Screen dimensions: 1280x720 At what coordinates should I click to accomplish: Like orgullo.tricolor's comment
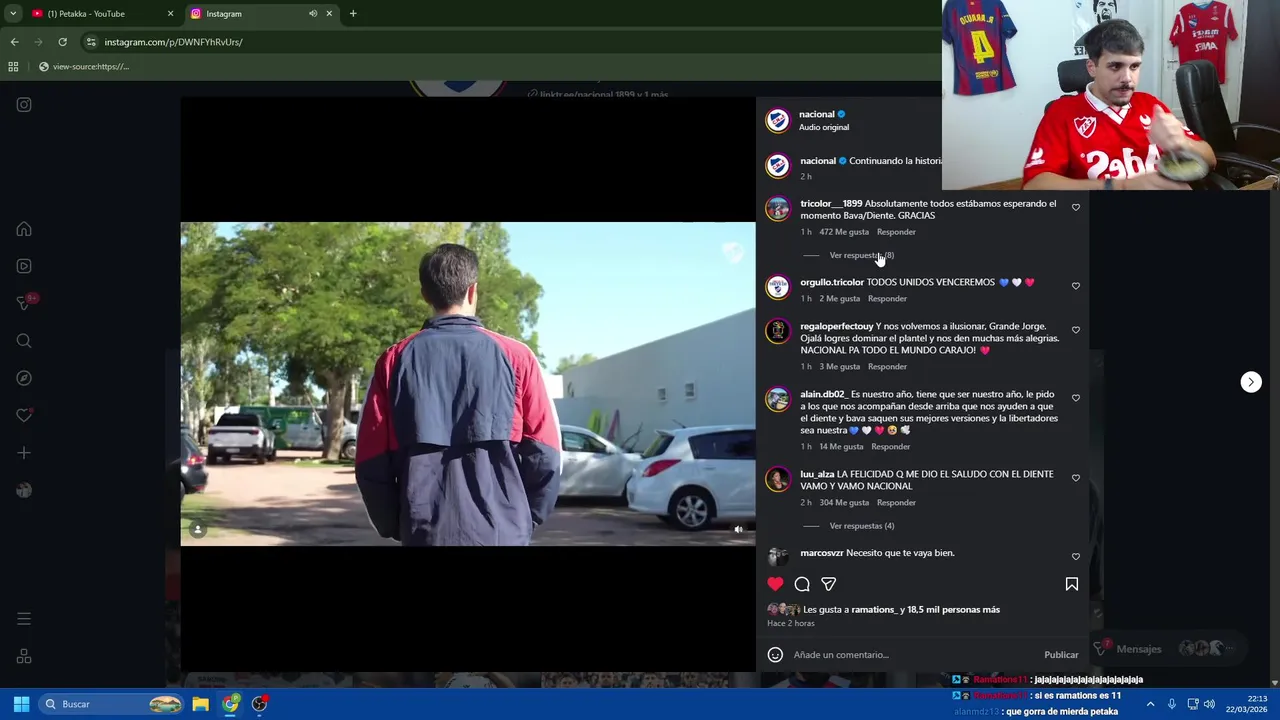click(1076, 286)
